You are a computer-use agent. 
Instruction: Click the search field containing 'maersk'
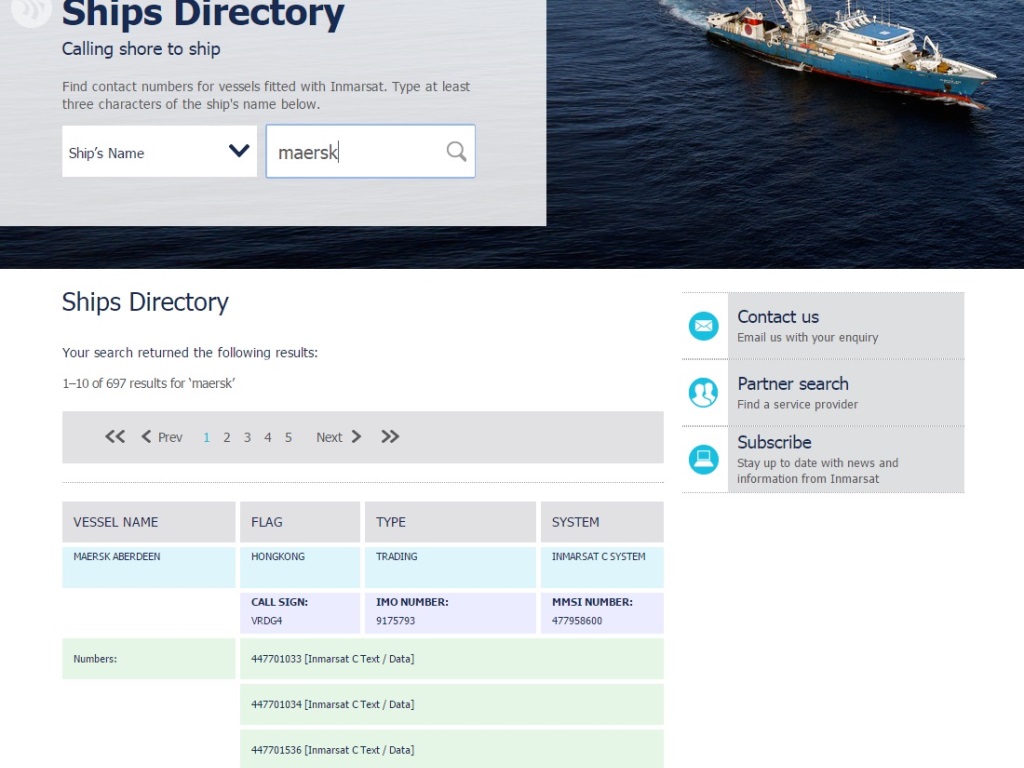pyautogui.click(x=355, y=152)
